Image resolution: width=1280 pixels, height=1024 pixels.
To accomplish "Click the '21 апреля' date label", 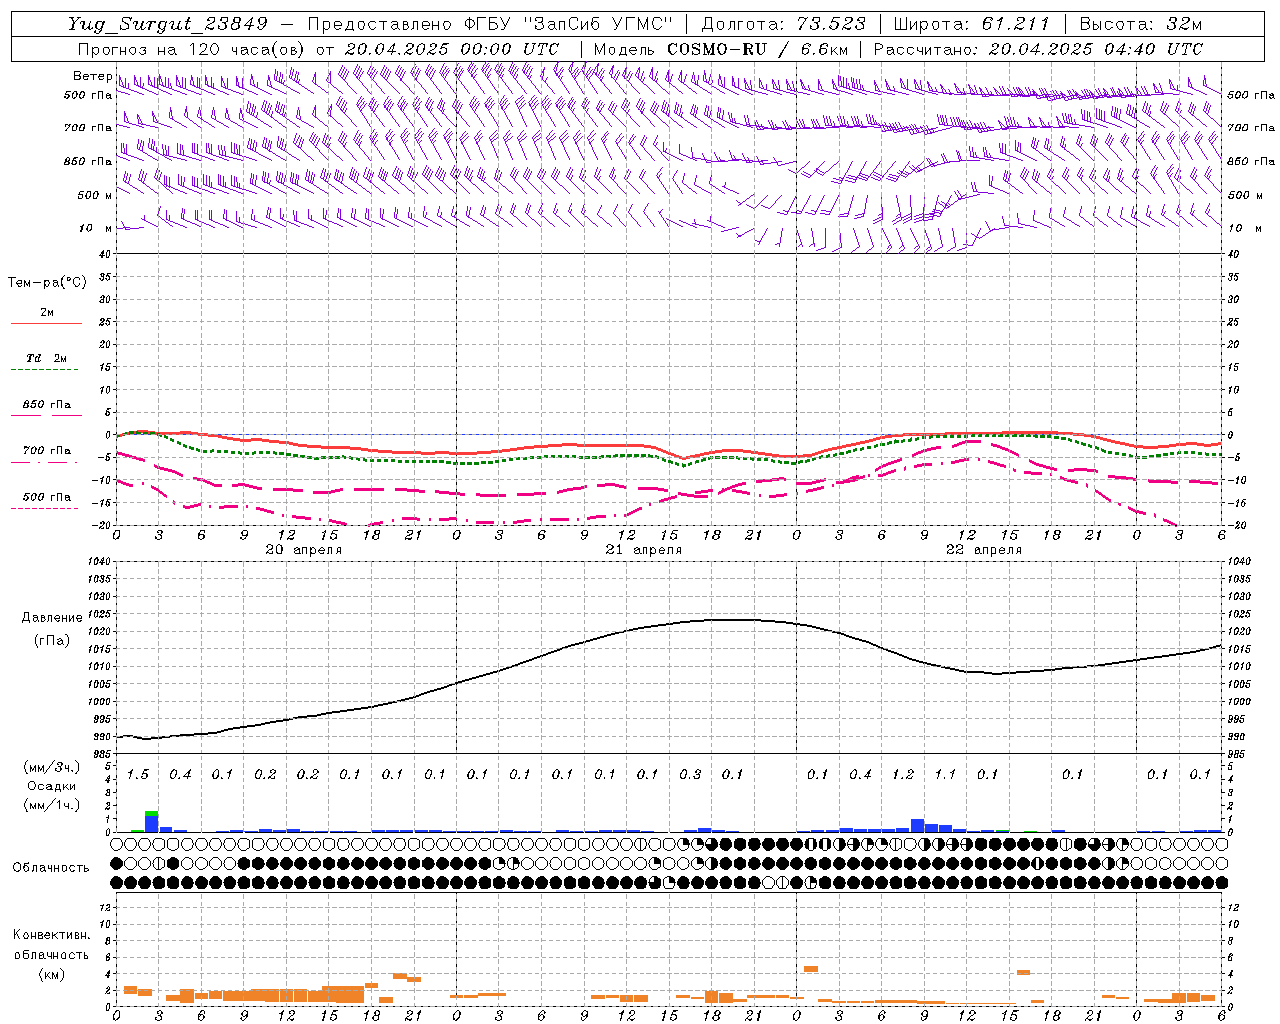I will (644, 550).
